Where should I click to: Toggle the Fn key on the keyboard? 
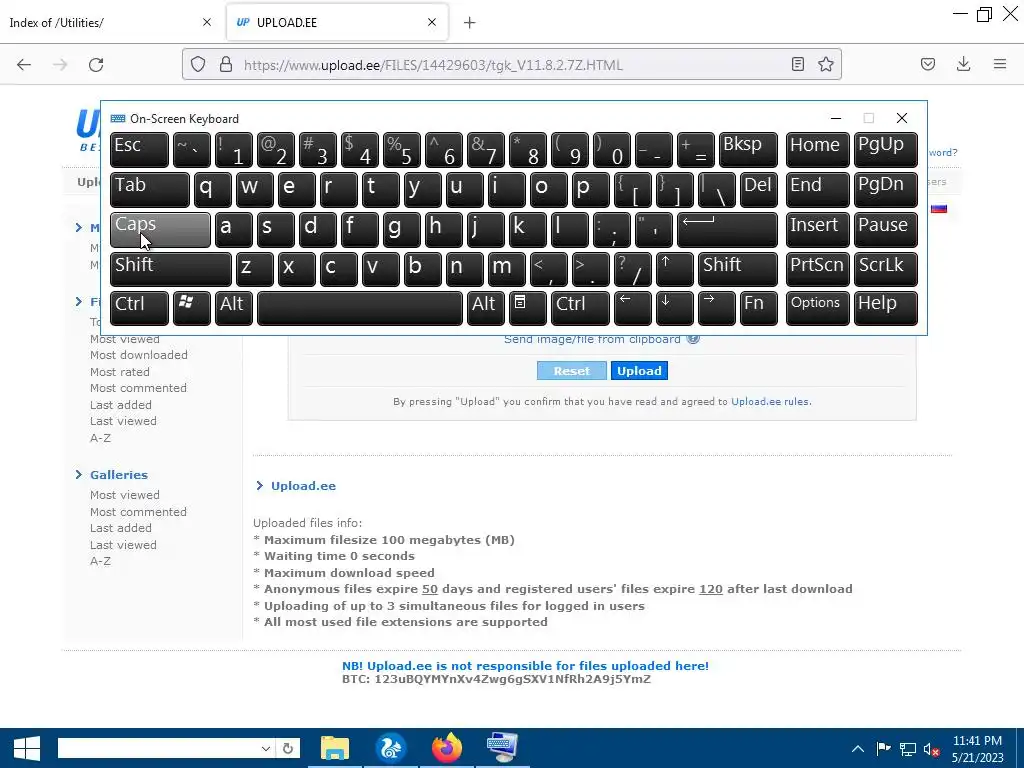[x=758, y=308]
